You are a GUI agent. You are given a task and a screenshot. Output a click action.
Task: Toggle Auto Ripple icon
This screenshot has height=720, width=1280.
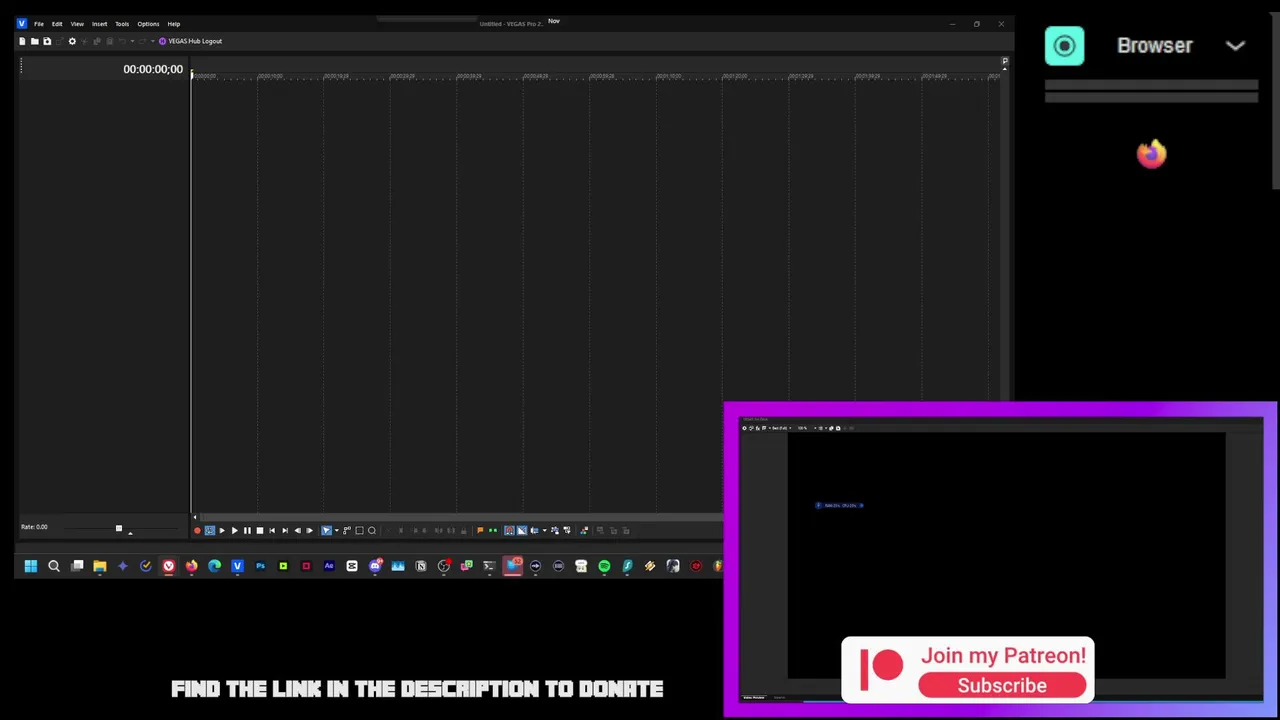534,530
